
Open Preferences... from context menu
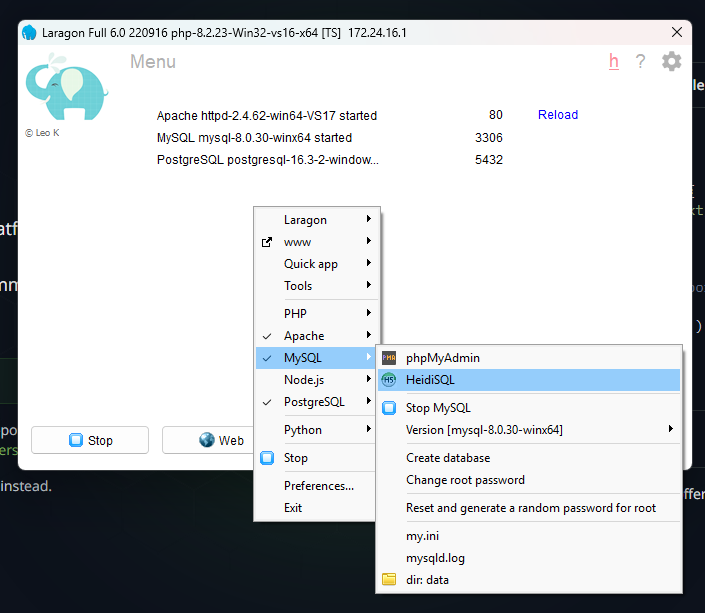[317, 486]
